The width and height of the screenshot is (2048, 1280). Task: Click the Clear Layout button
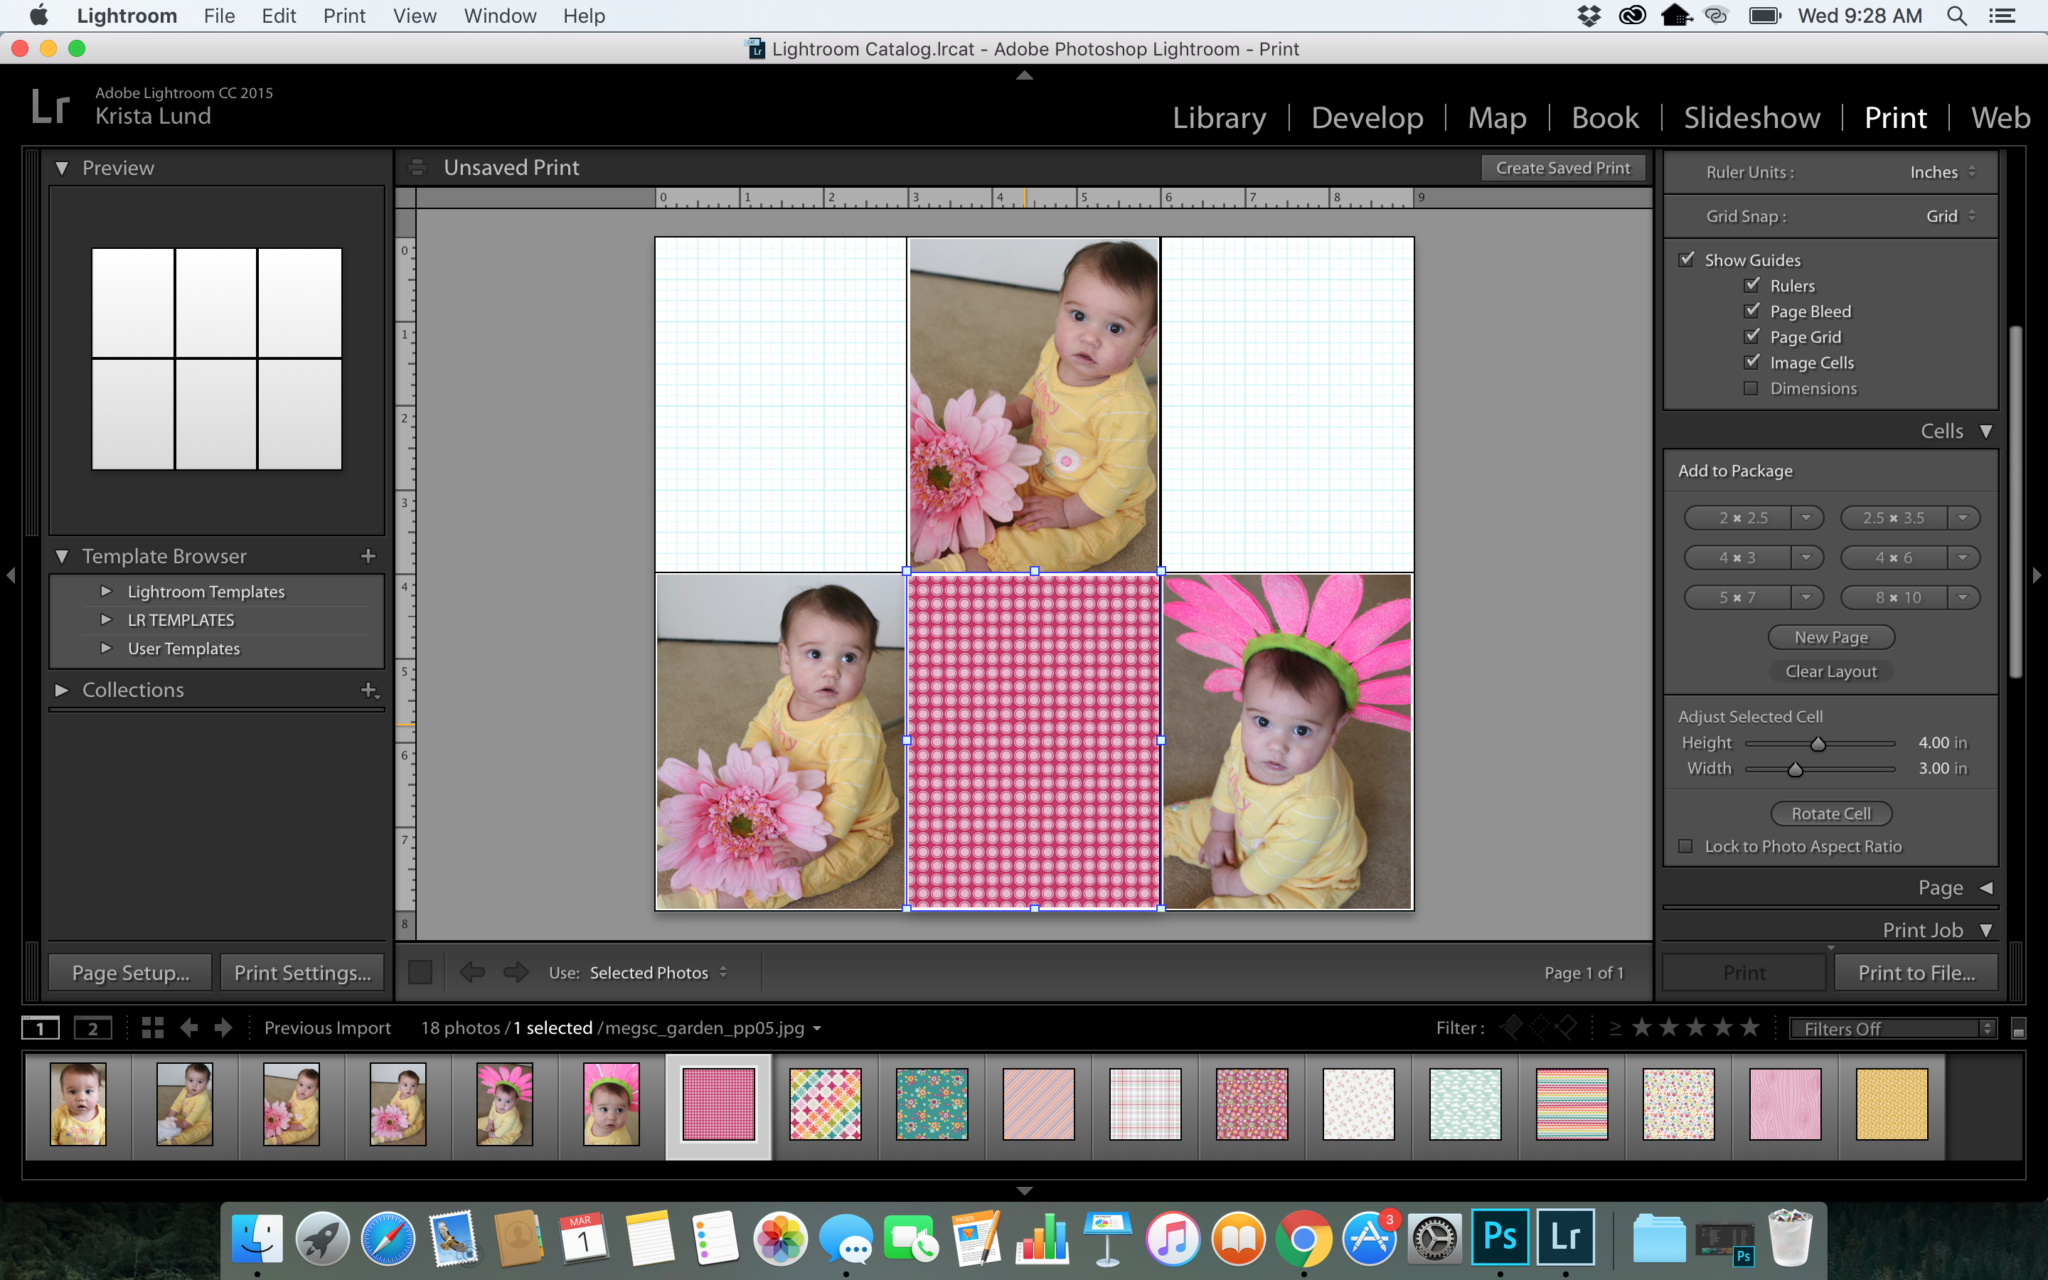click(1830, 671)
